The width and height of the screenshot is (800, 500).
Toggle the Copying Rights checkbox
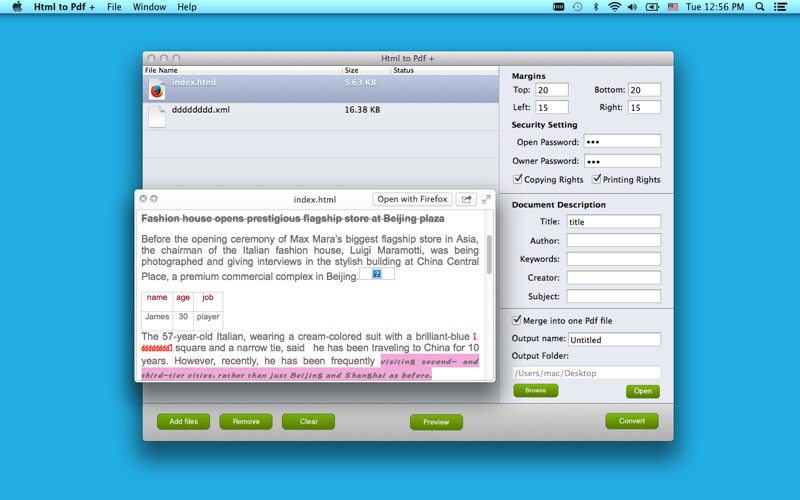pyautogui.click(x=518, y=179)
